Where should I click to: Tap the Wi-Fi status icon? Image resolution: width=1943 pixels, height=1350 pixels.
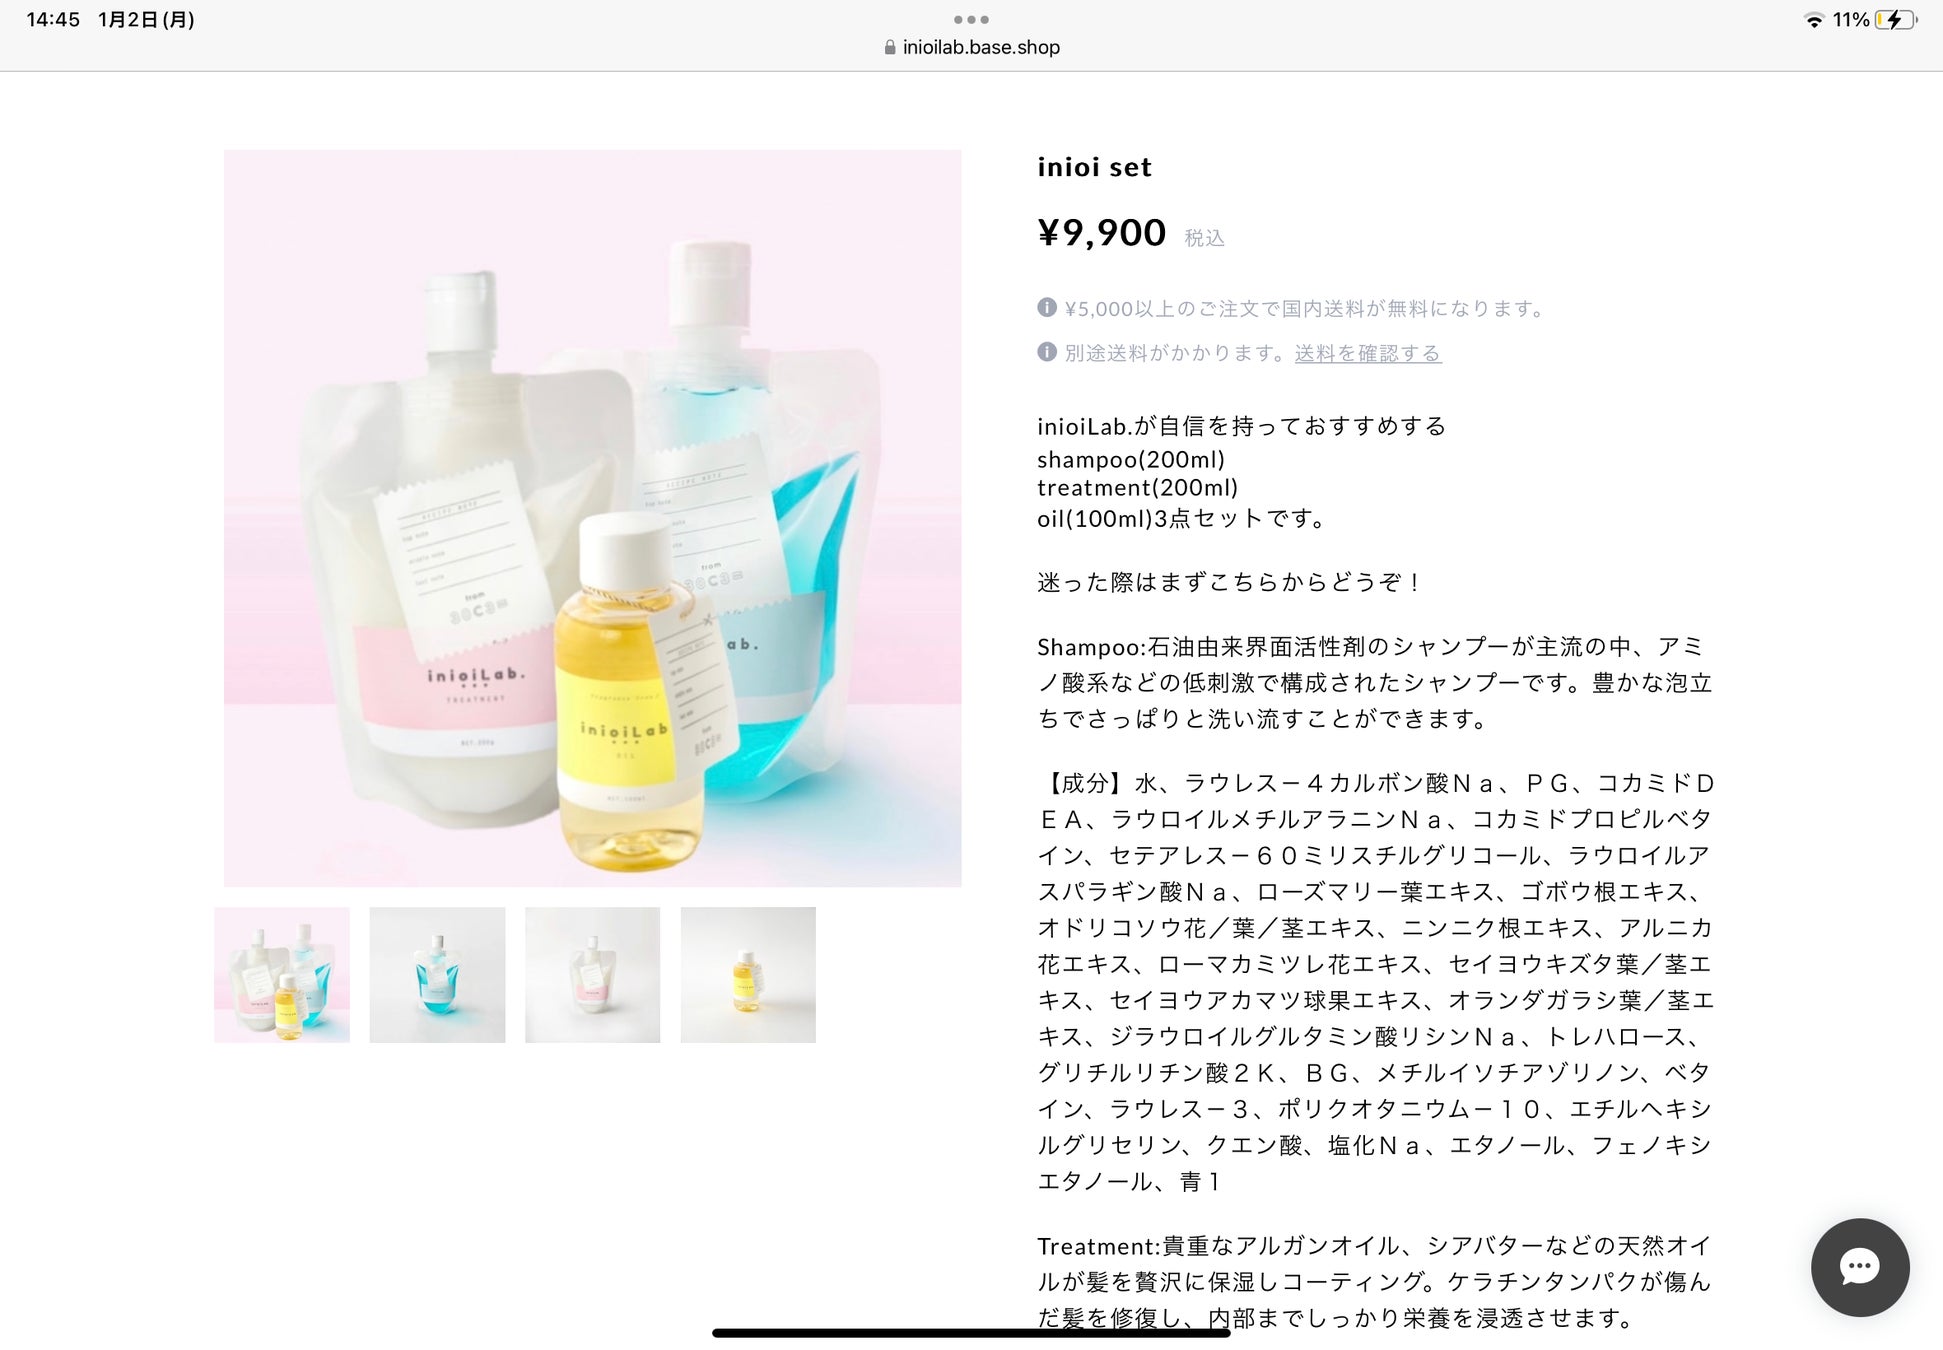(x=1814, y=20)
